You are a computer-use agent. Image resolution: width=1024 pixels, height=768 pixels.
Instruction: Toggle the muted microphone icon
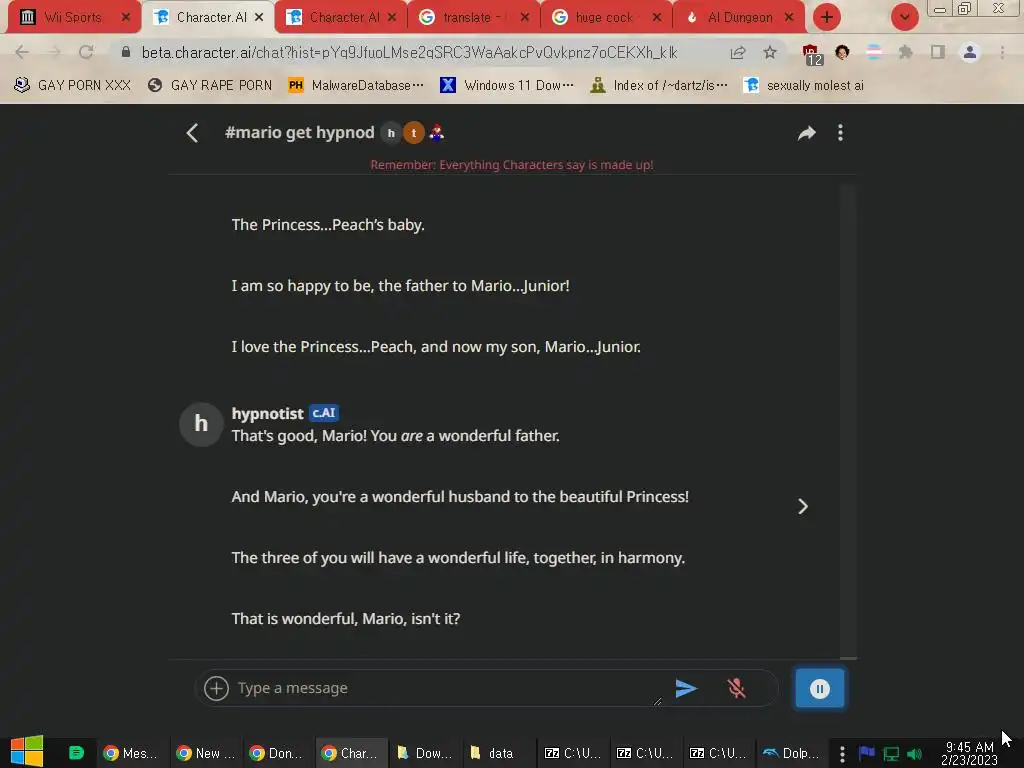736,688
